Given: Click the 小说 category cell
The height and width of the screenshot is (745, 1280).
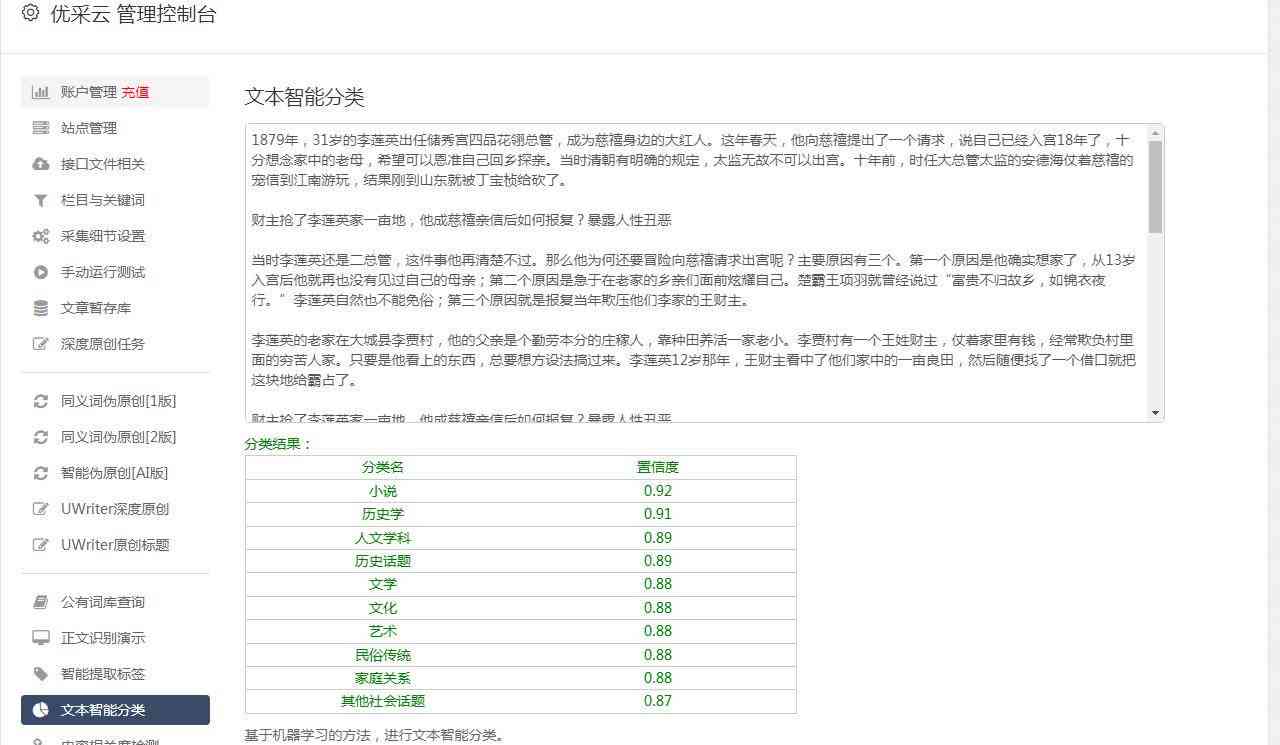Looking at the screenshot, I should (x=383, y=491).
